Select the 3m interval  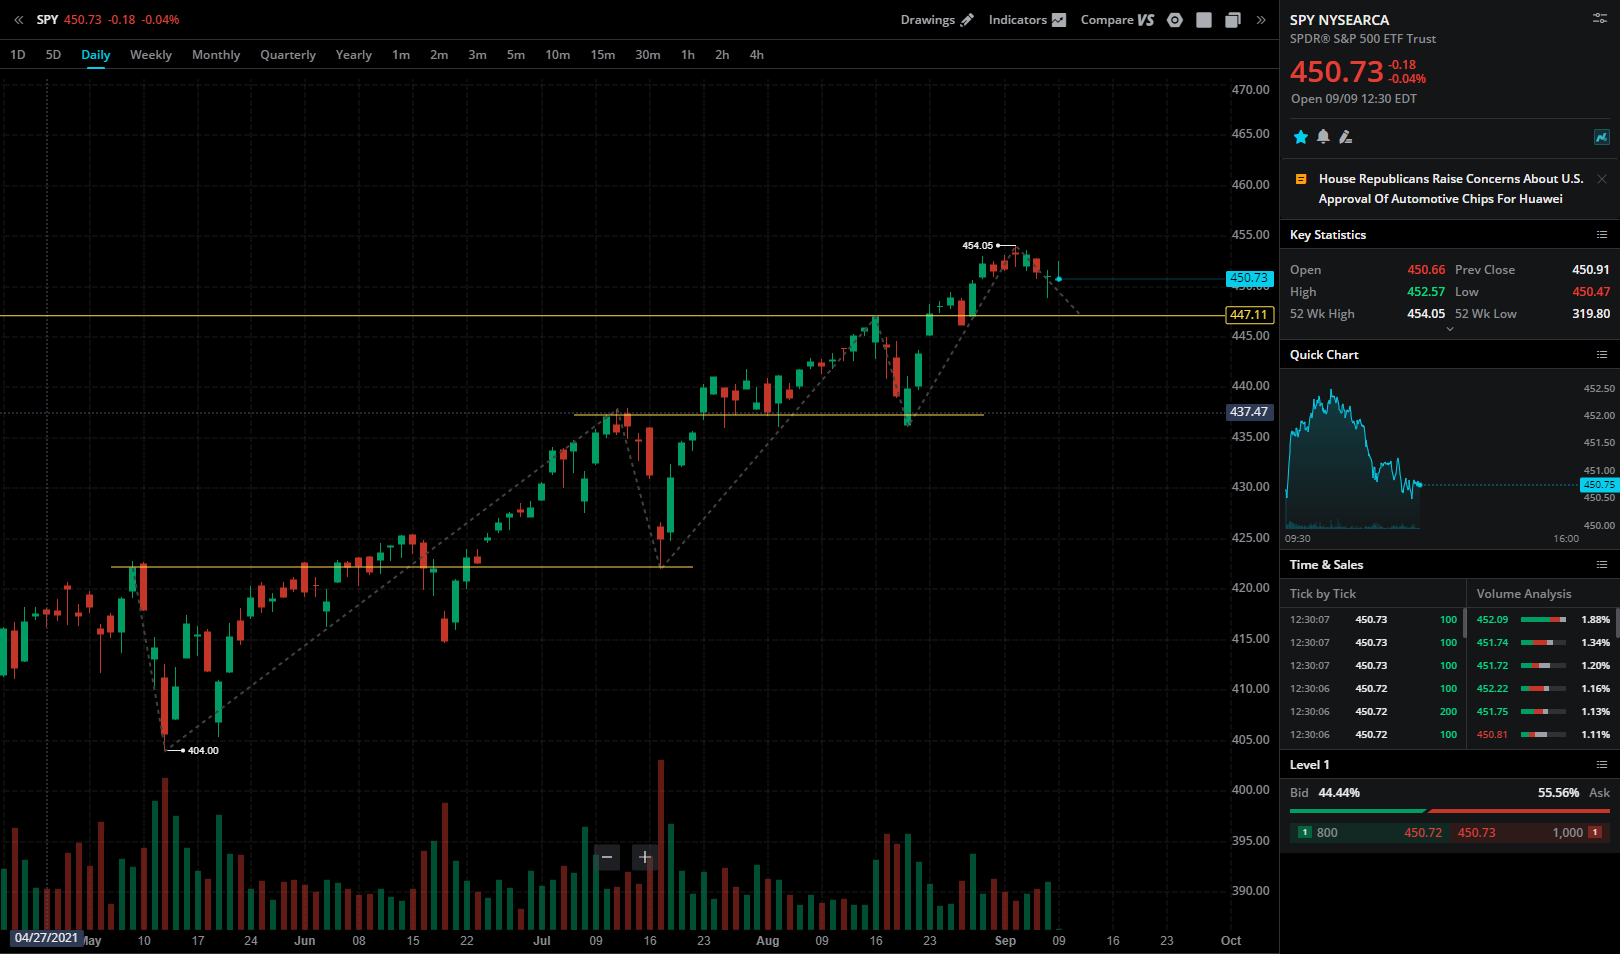pyautogui.click(x=478, y=55)
